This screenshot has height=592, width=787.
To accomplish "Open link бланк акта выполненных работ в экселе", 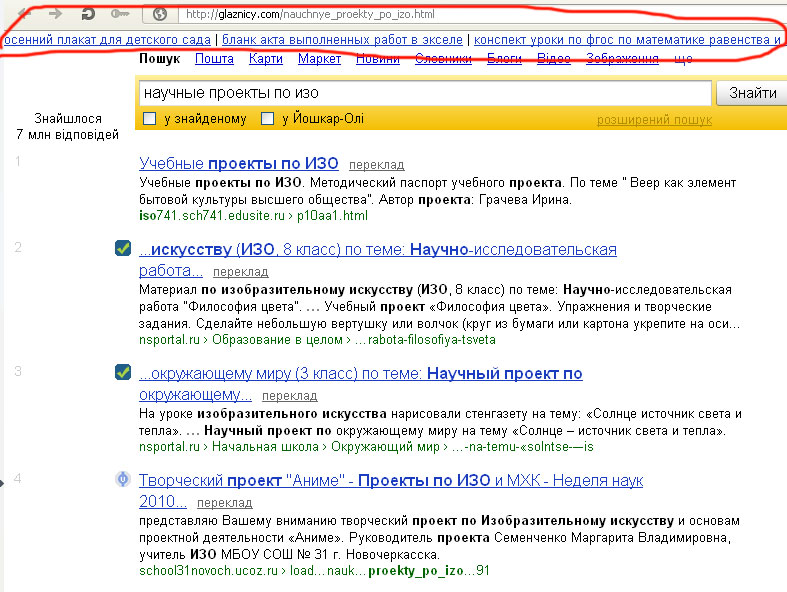I will (x=342, y=40).
